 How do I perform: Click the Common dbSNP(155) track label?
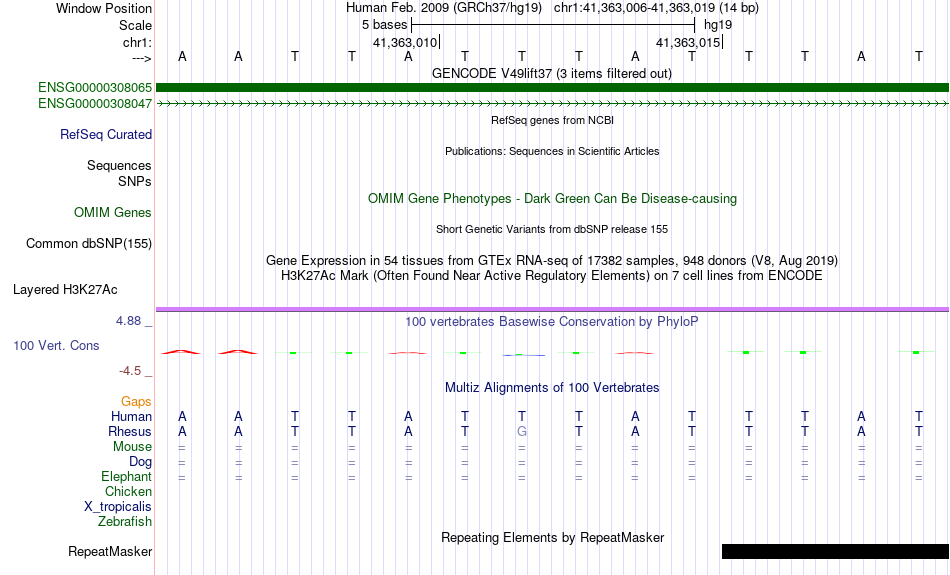pyautogui.click(x=89, y=244)
